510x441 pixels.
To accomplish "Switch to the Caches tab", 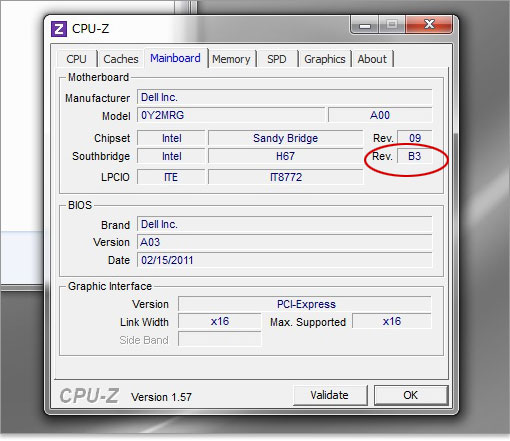I will click(x=121, y=59).
